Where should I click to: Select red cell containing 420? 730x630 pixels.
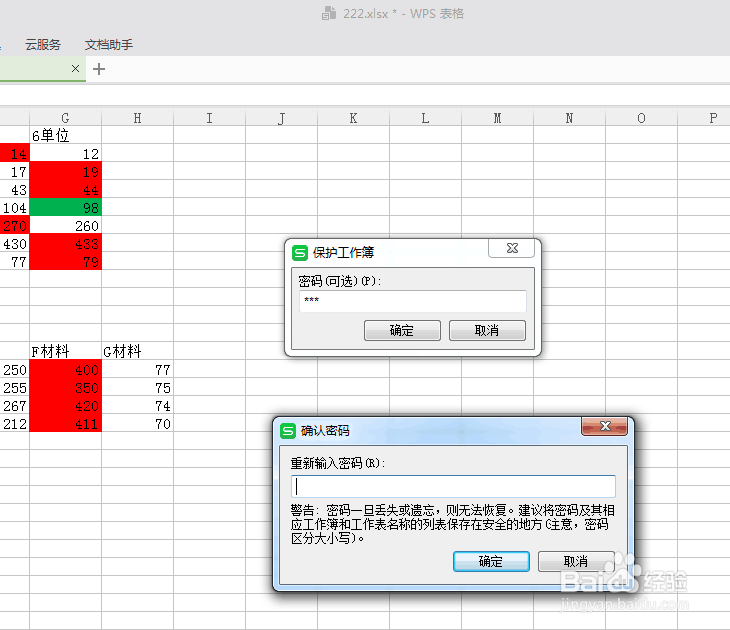point(65,406)
